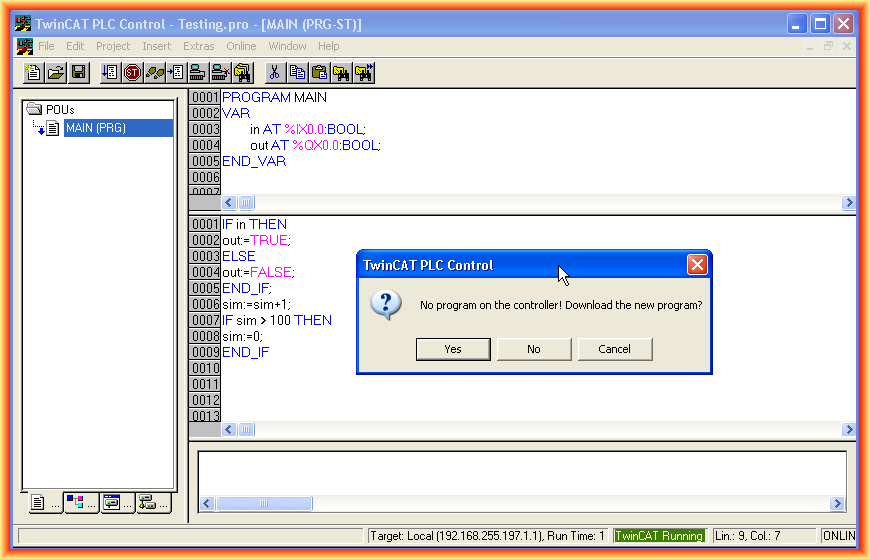Collapse the POUs folder in the tree
The width and height of the screenshot is (870, 559).
pos(34,109)
